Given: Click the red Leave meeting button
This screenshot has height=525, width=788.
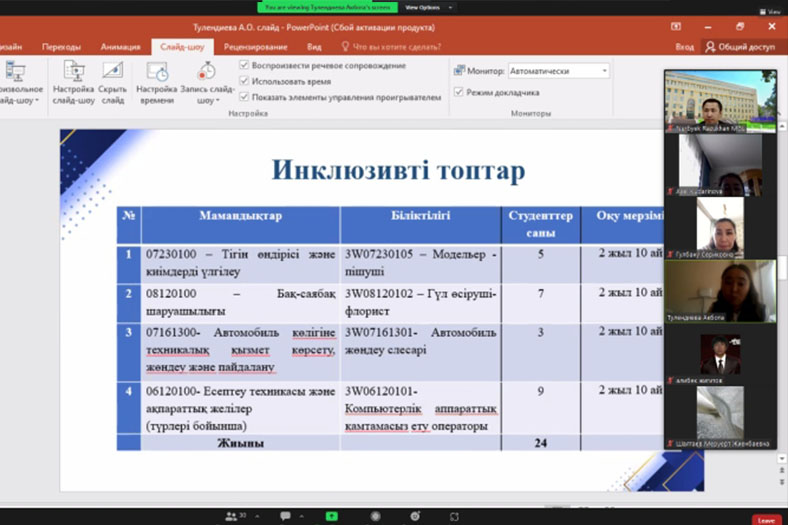Looking at the screenshot, I should tap(767, 519).
